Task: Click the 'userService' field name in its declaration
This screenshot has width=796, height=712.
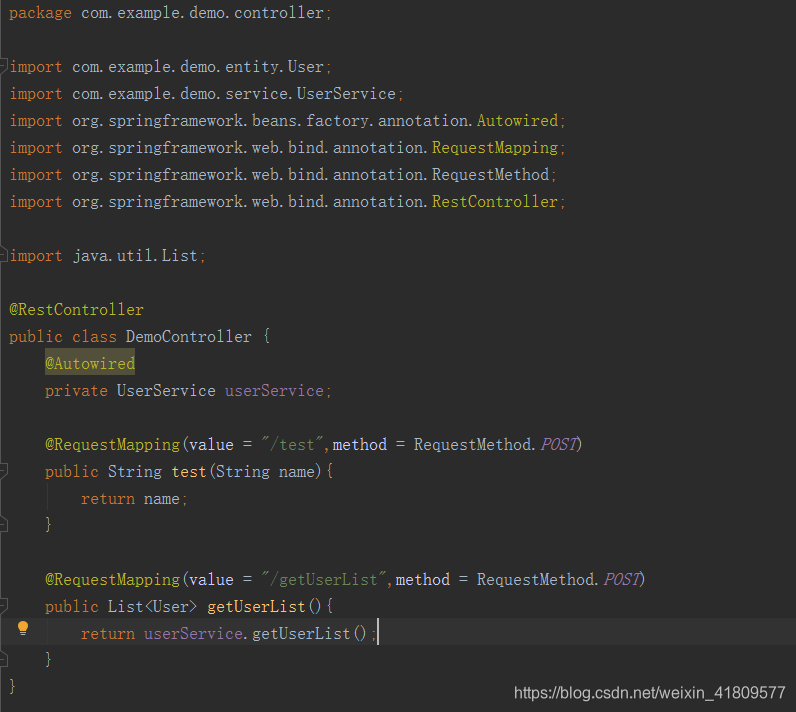Action: (x=274, y=390)
